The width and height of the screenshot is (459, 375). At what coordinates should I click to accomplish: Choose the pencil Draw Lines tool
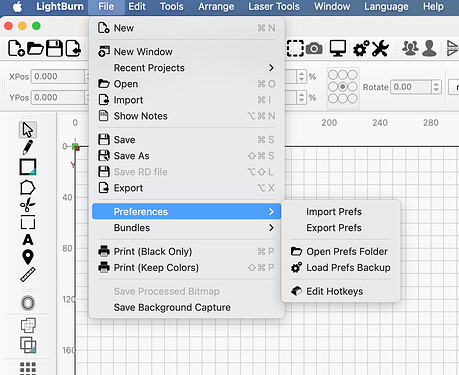coord(28,147)
